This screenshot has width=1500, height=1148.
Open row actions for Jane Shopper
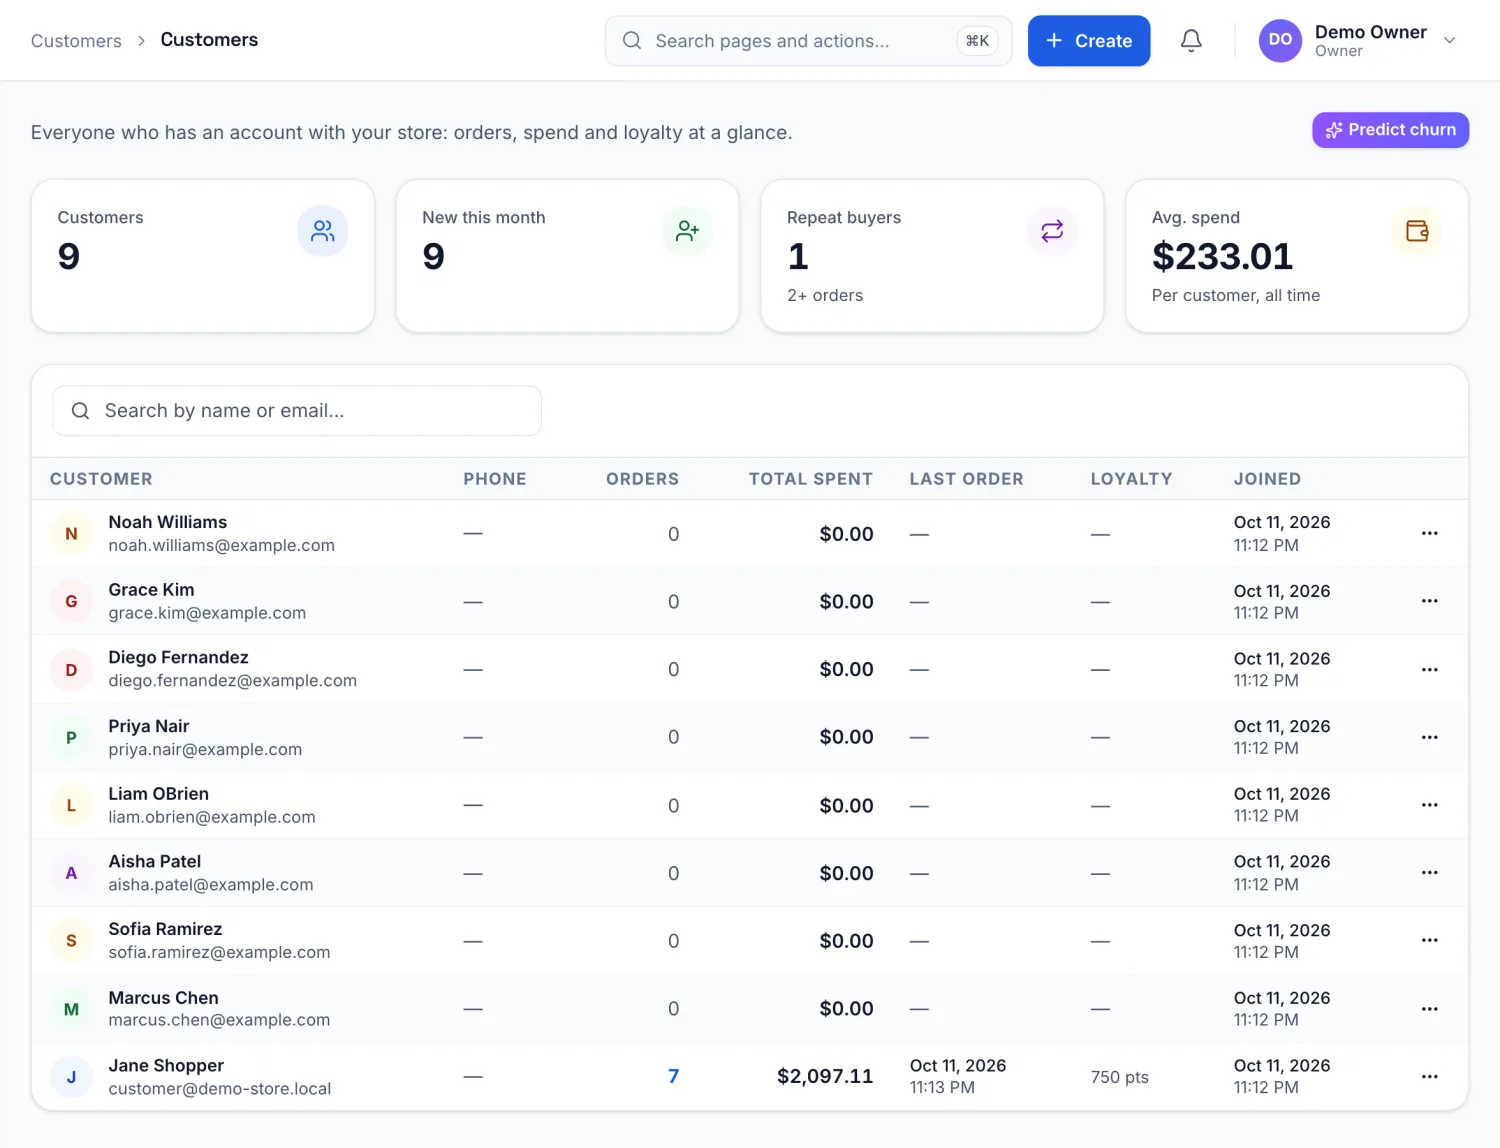(x=1430, y=1077)
